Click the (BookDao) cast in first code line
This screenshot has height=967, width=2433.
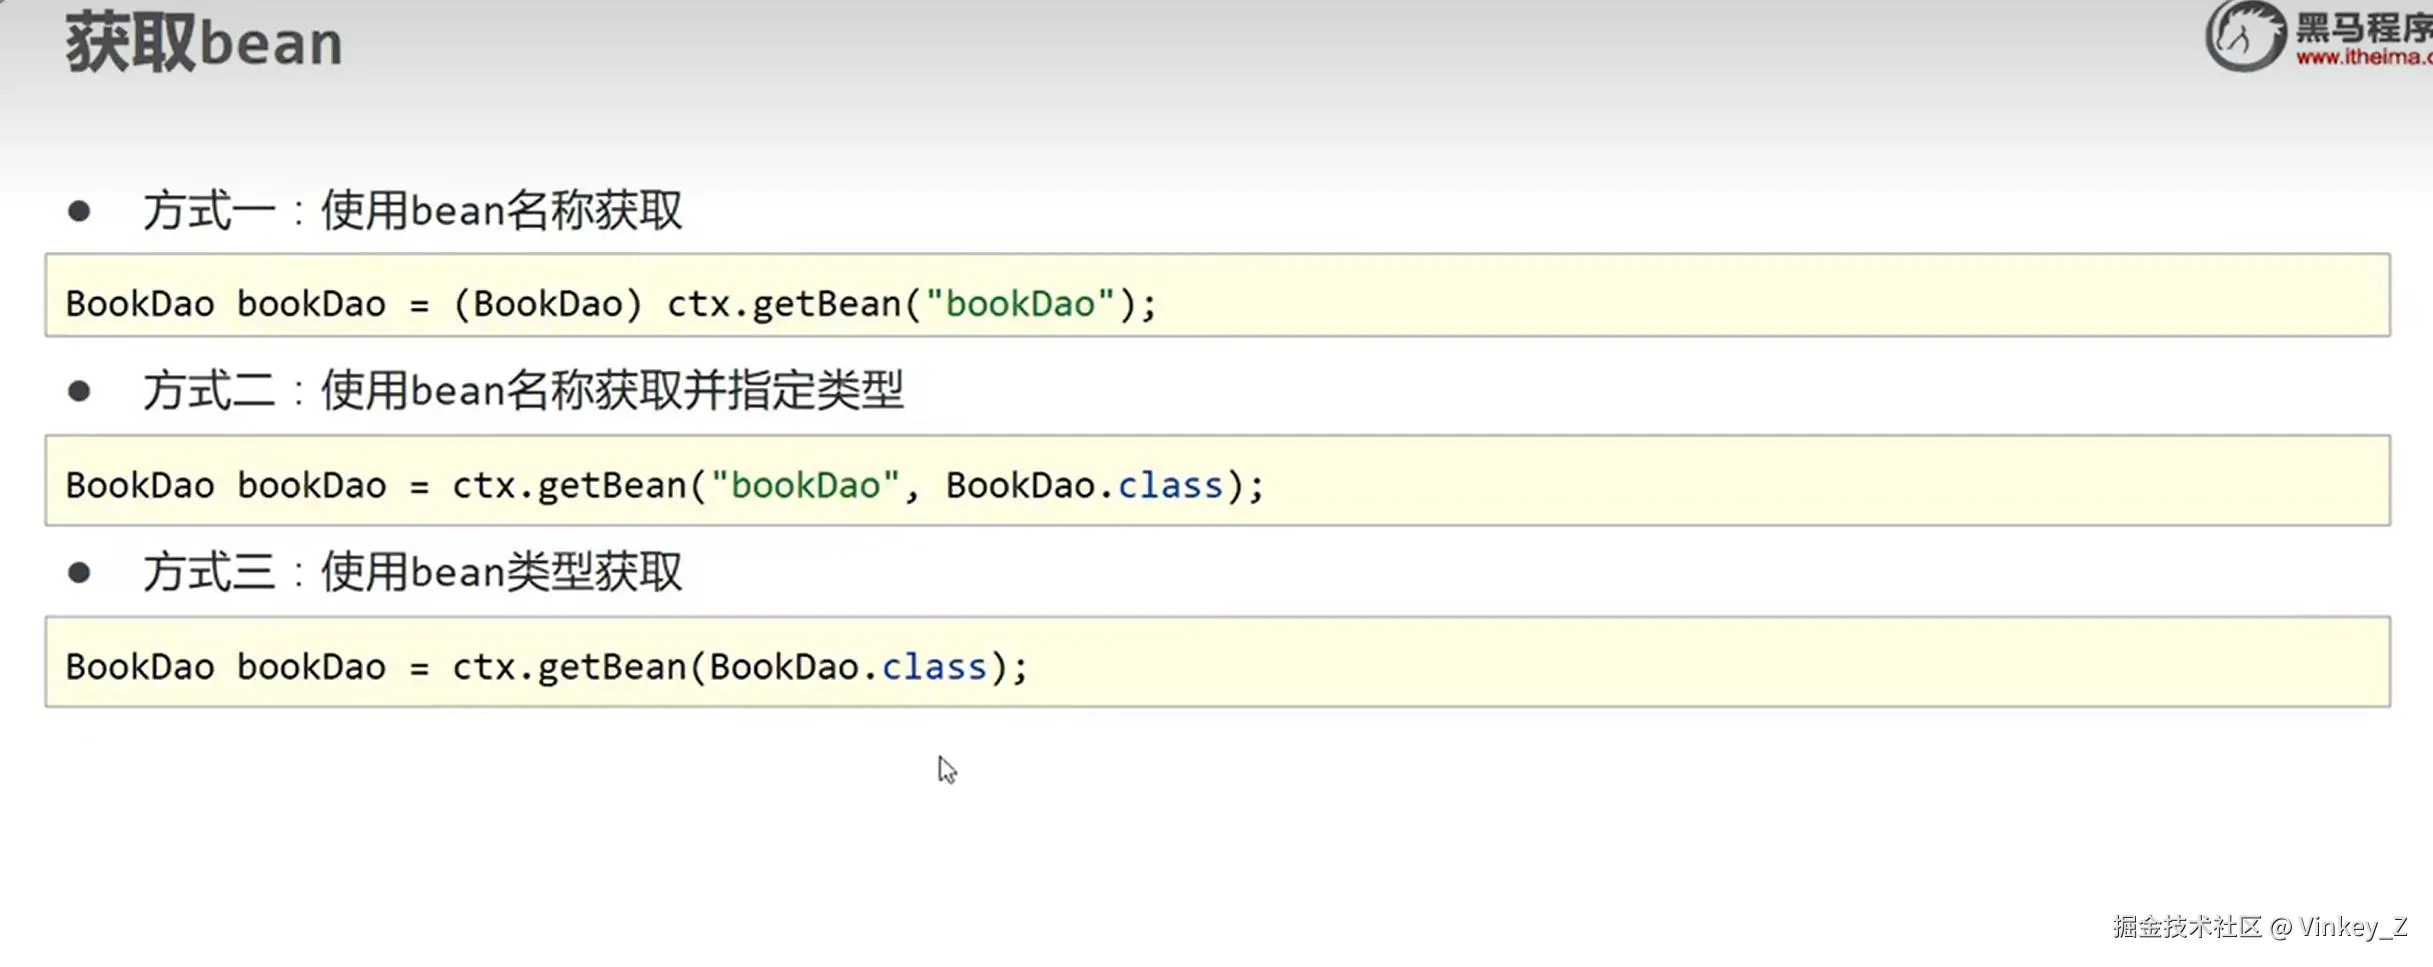547,304
